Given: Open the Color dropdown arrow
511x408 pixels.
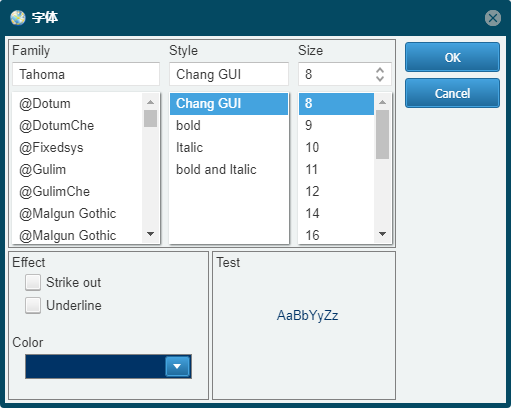Looking at the screenshot, I should [x=177, y=366].
